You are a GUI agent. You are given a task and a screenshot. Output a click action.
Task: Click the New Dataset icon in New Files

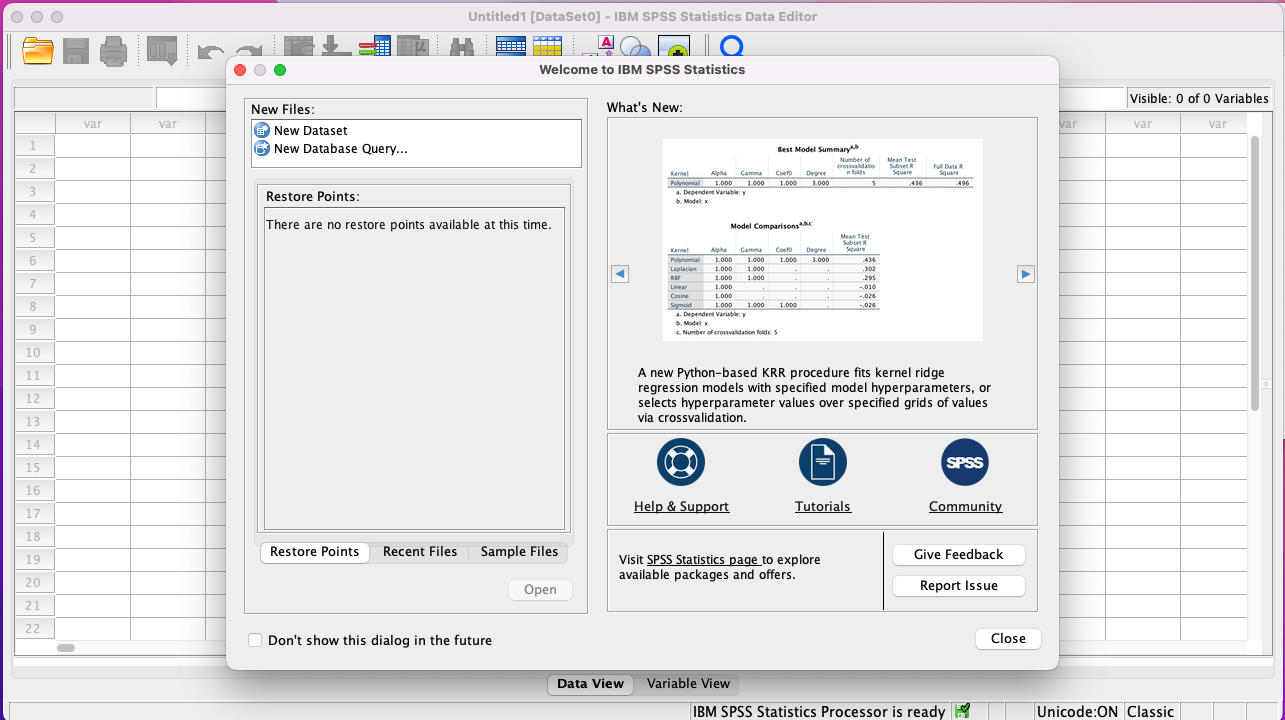click(262, 130)
